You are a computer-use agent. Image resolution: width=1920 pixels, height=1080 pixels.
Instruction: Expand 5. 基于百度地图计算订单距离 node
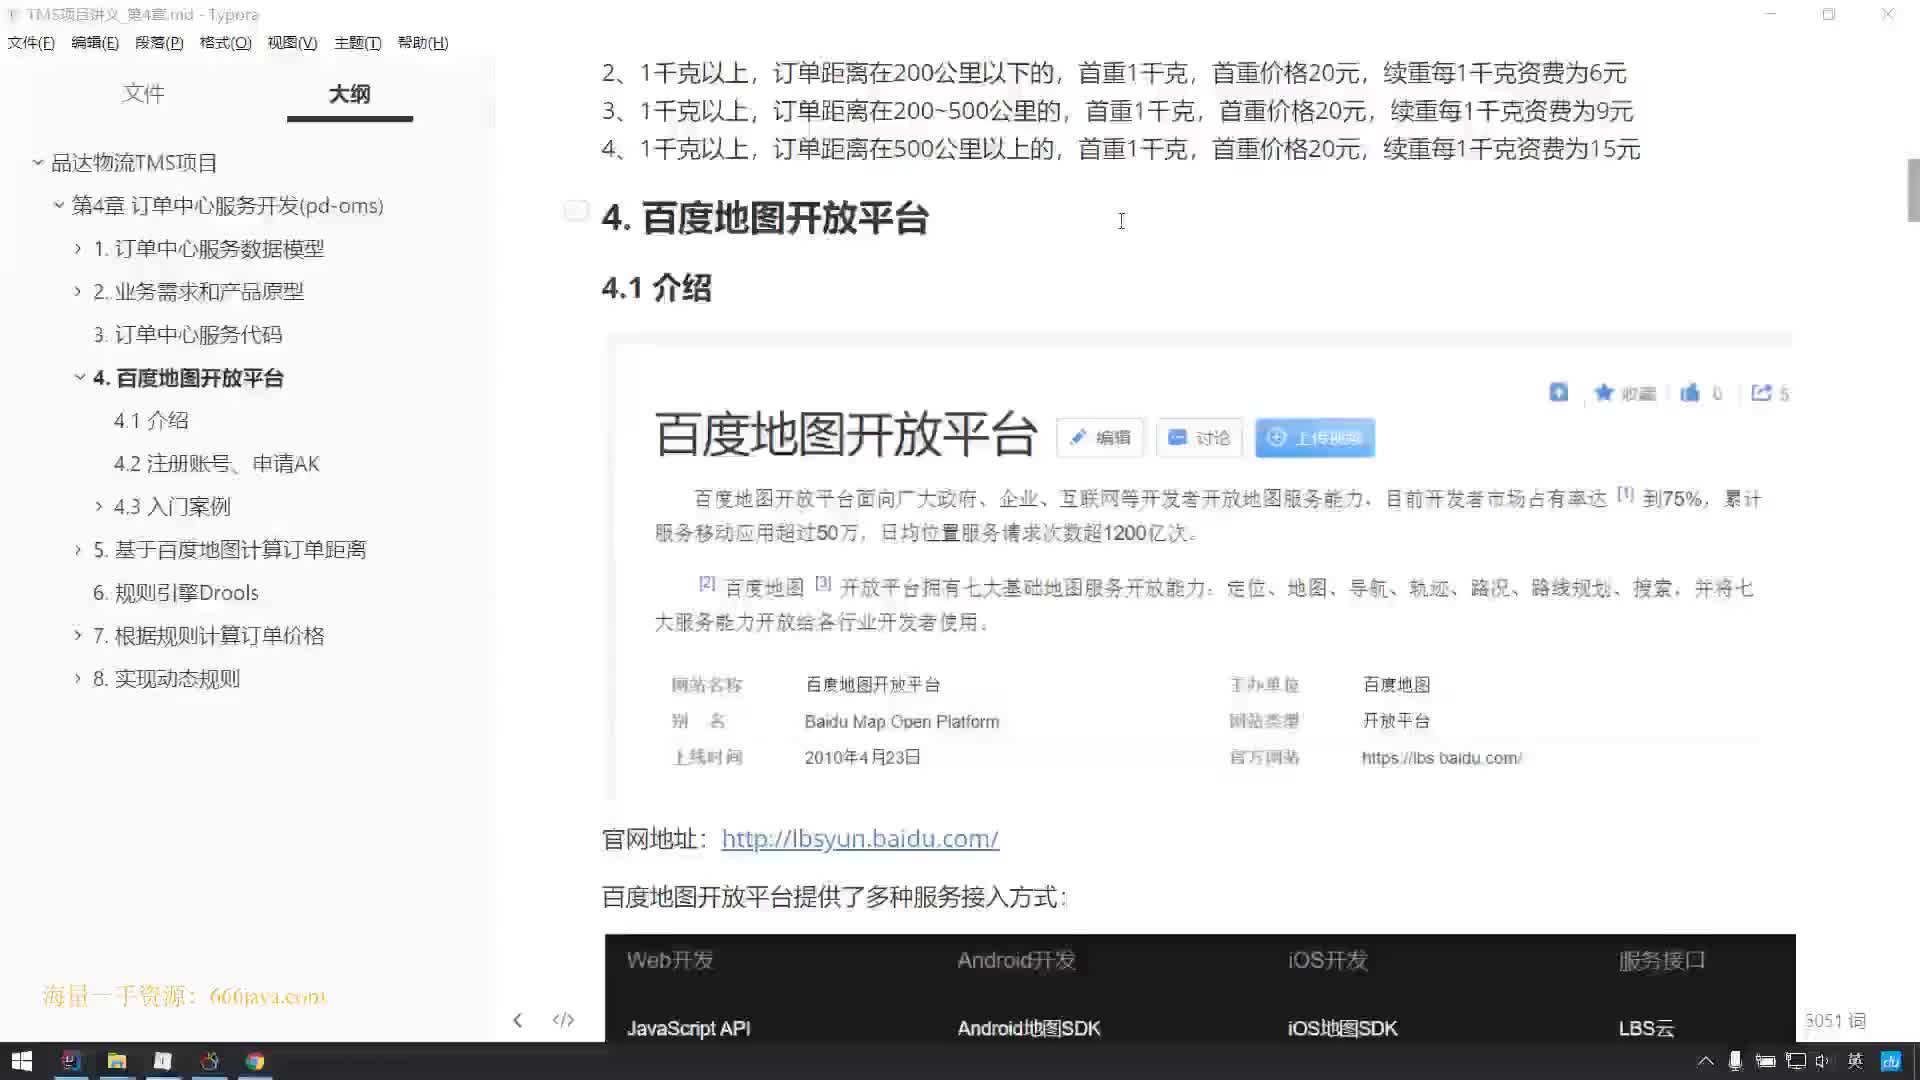click(x=78, y=549)
